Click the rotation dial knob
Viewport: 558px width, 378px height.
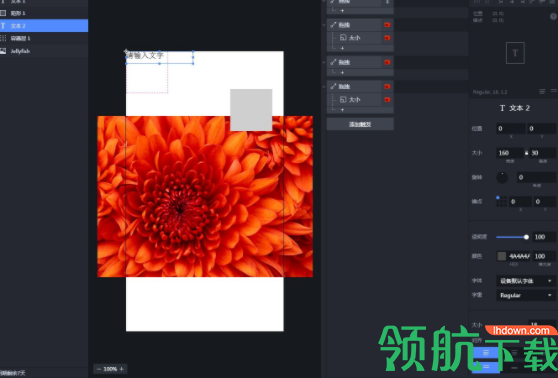[502, 177]
